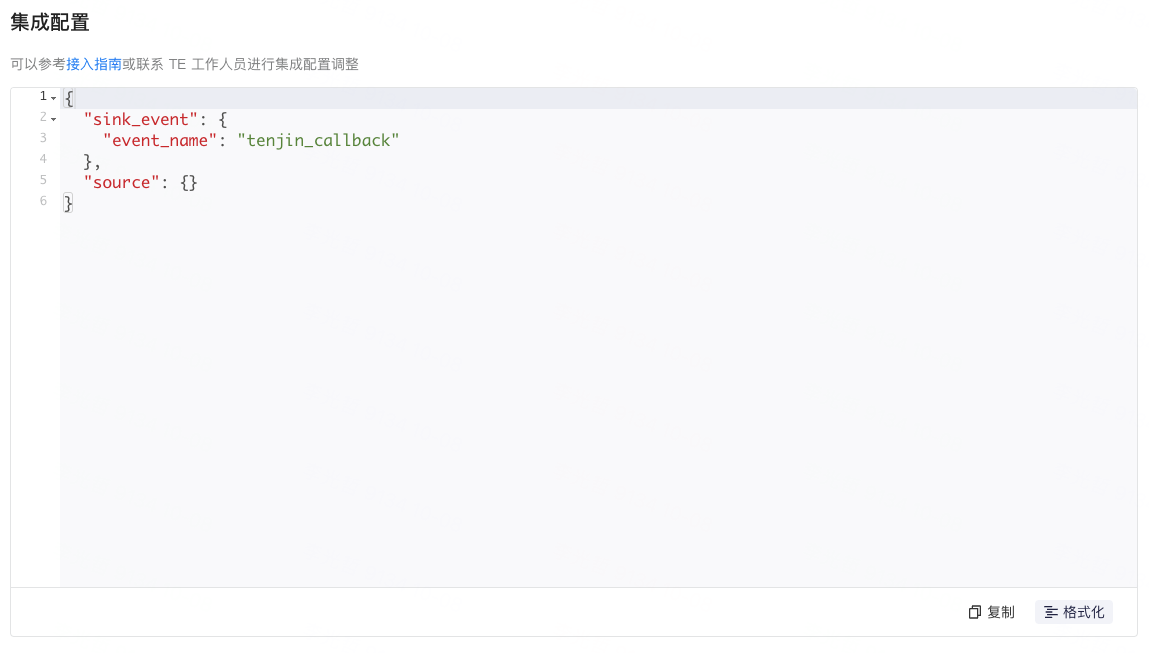Click the format lines icon beside 格式化
The image size is (1149, 653).
pos(1051,612)
